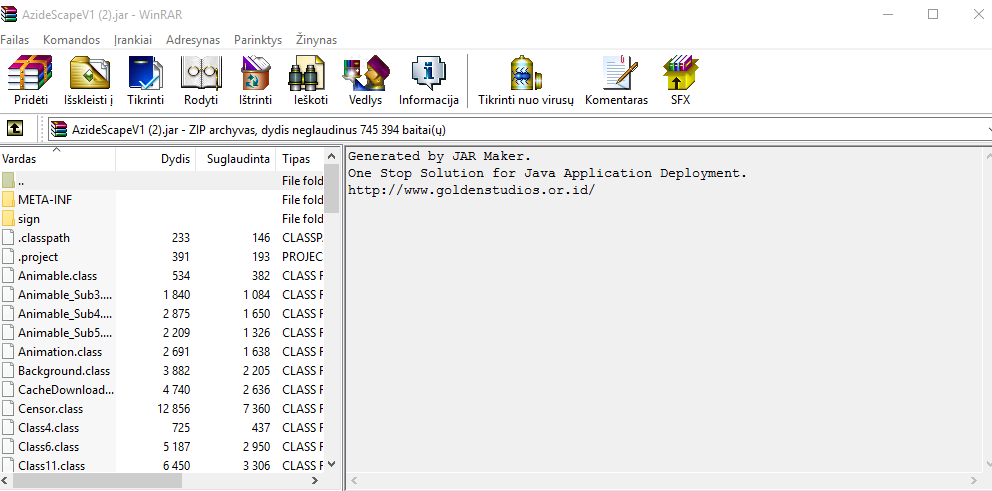Click the WinRAR icon in the title bar
Image resolution: width=992 pixels, height=491 pixels.
9,14
